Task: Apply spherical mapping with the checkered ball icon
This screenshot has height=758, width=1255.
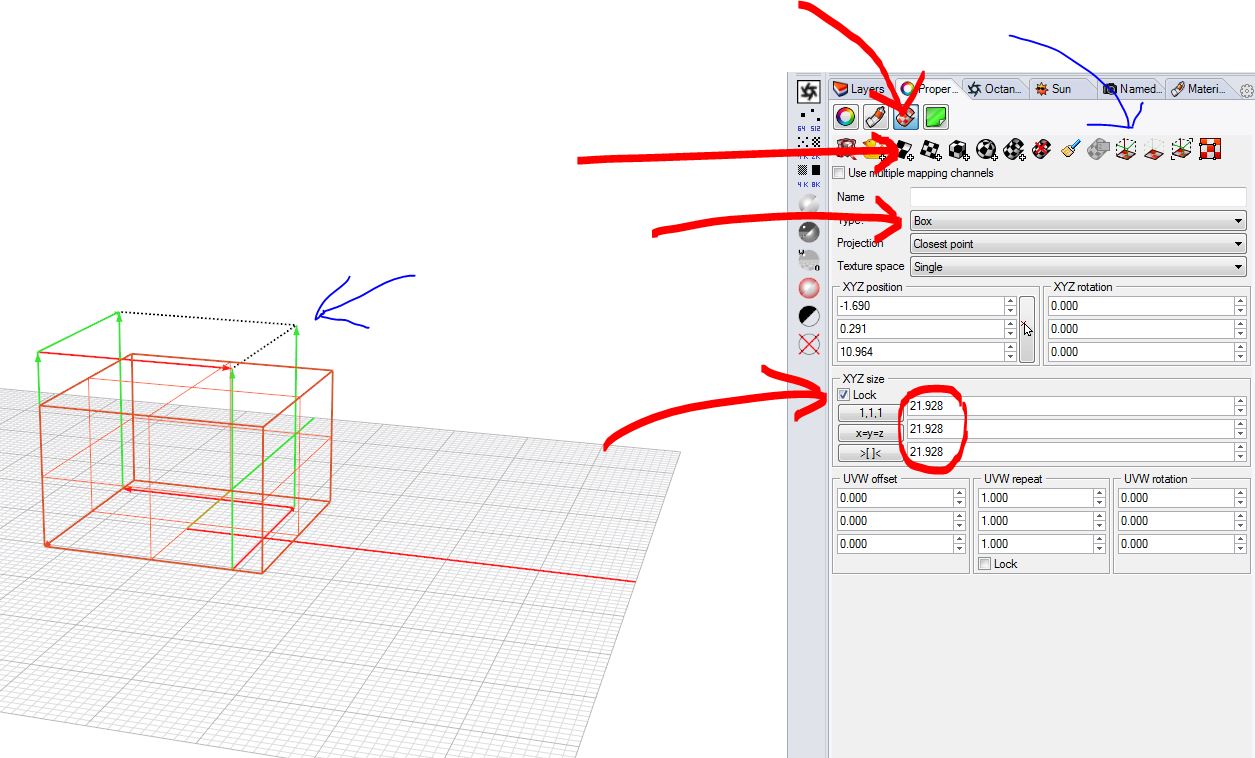Action: pyautogui.click(x=987, y=150)
